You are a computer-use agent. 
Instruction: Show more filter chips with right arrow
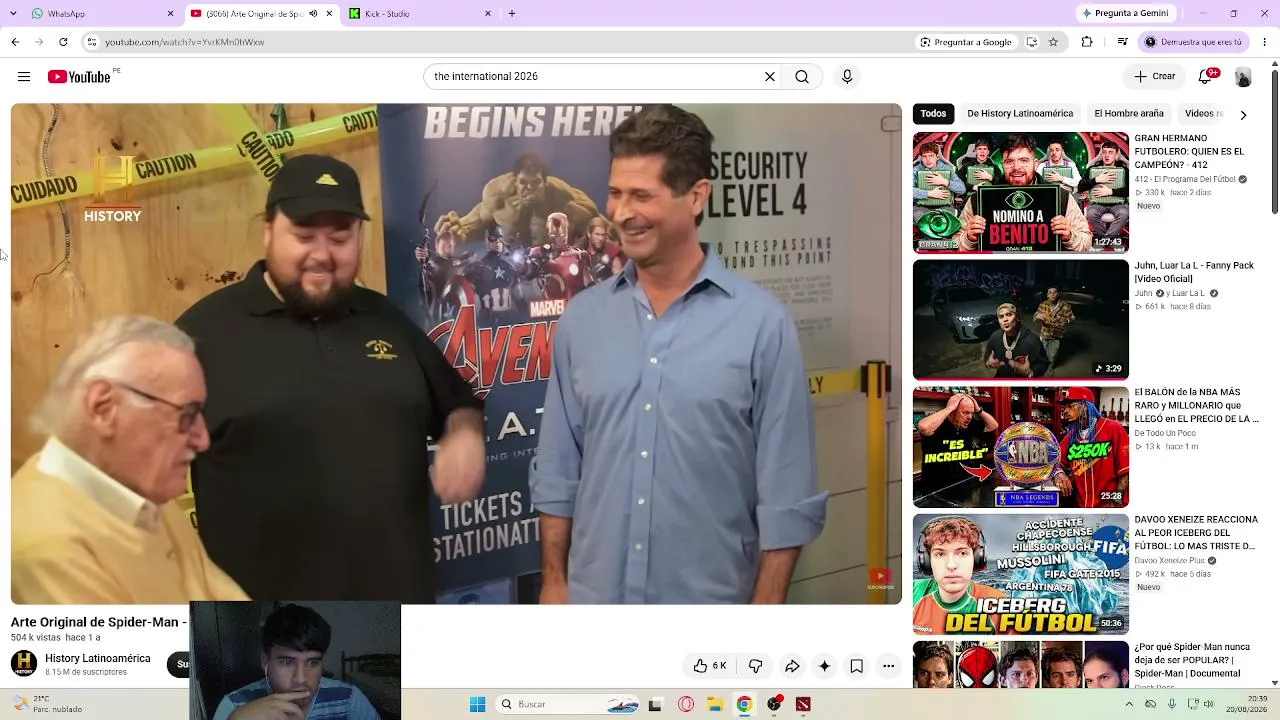point(1243,114)
